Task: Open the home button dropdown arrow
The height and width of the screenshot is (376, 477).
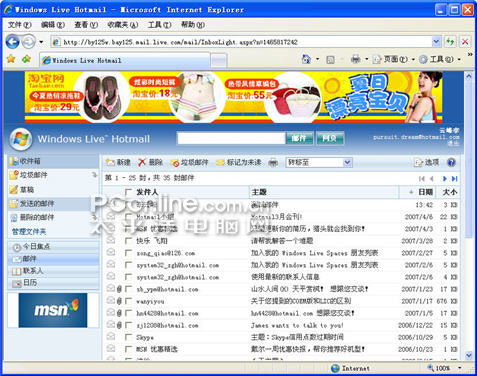Action: (317, 59)
